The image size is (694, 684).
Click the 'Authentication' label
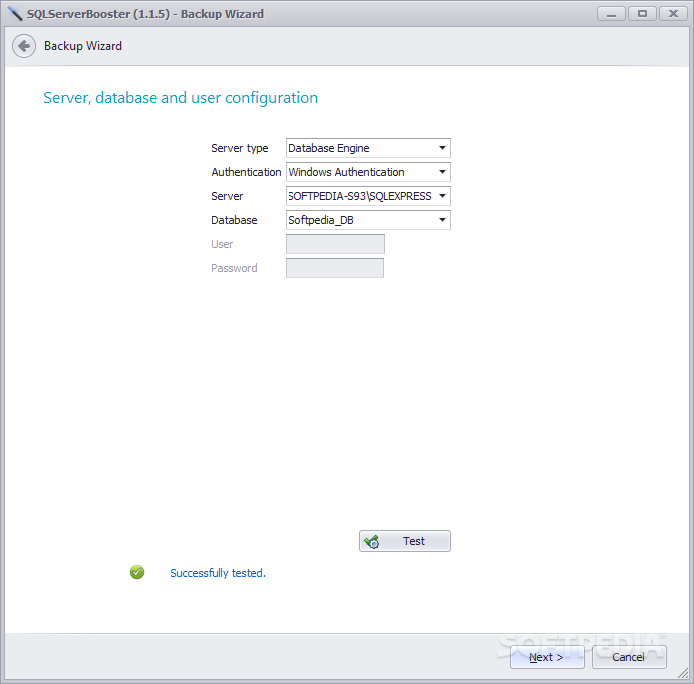[246, 172]
